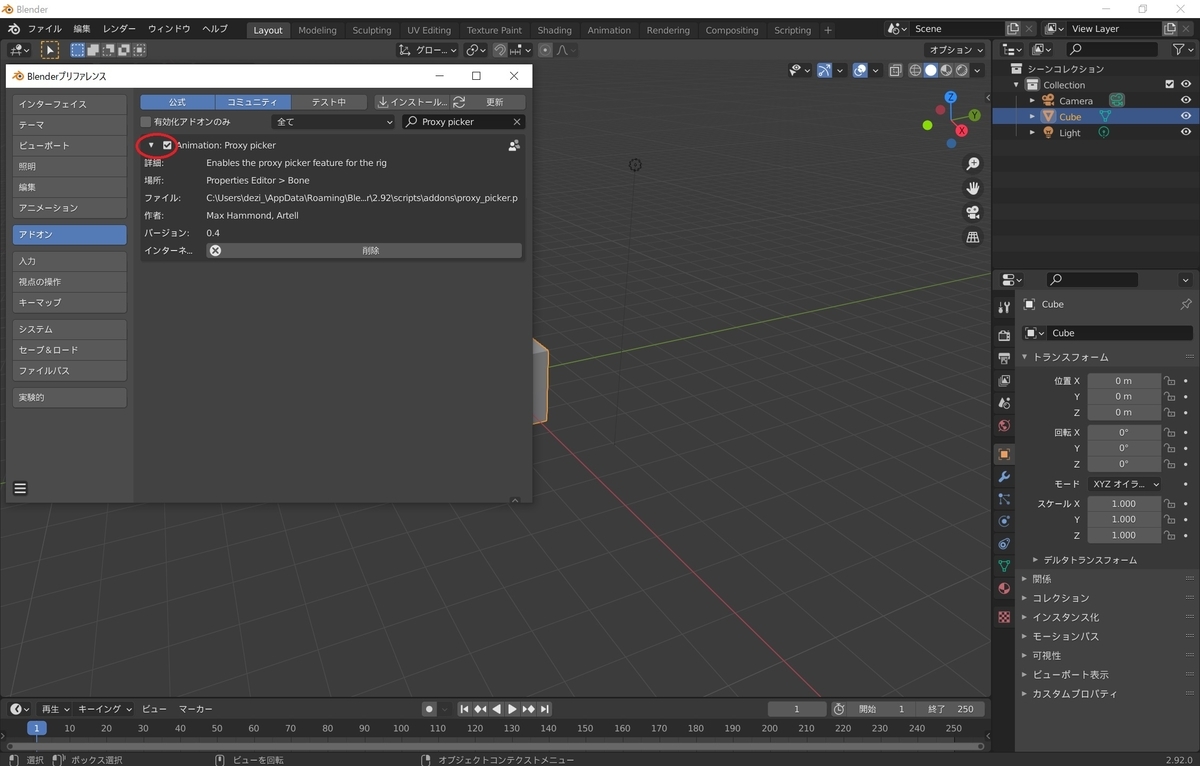The image size is (1200, 766).
Task: Open the Object Data green triangle tab
Action: (x=1004, y=566)
